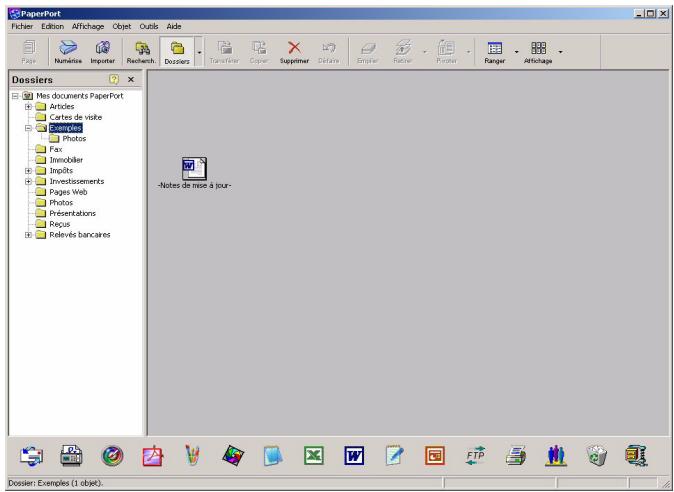Screen dimensions: 674x492
Task: Collapse the Mes documents PaperPort root node
Action: click(15, 96)
